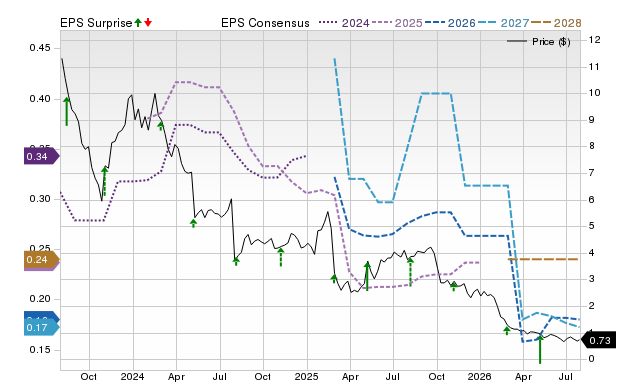
Task: Click the 12 label on the right price axis
Action: 594,40
